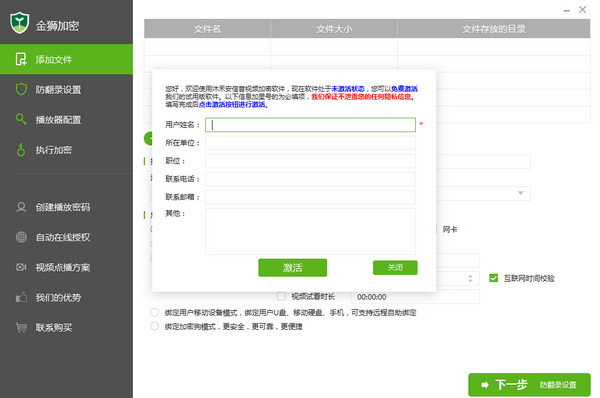Toggle the 互联网时间校验 checkbox

[494, 278]
